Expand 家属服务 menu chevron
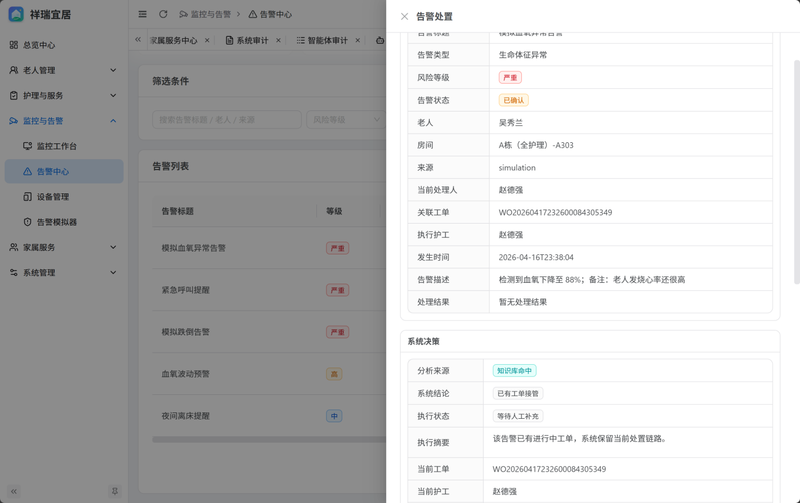 [x=113, y=247]
